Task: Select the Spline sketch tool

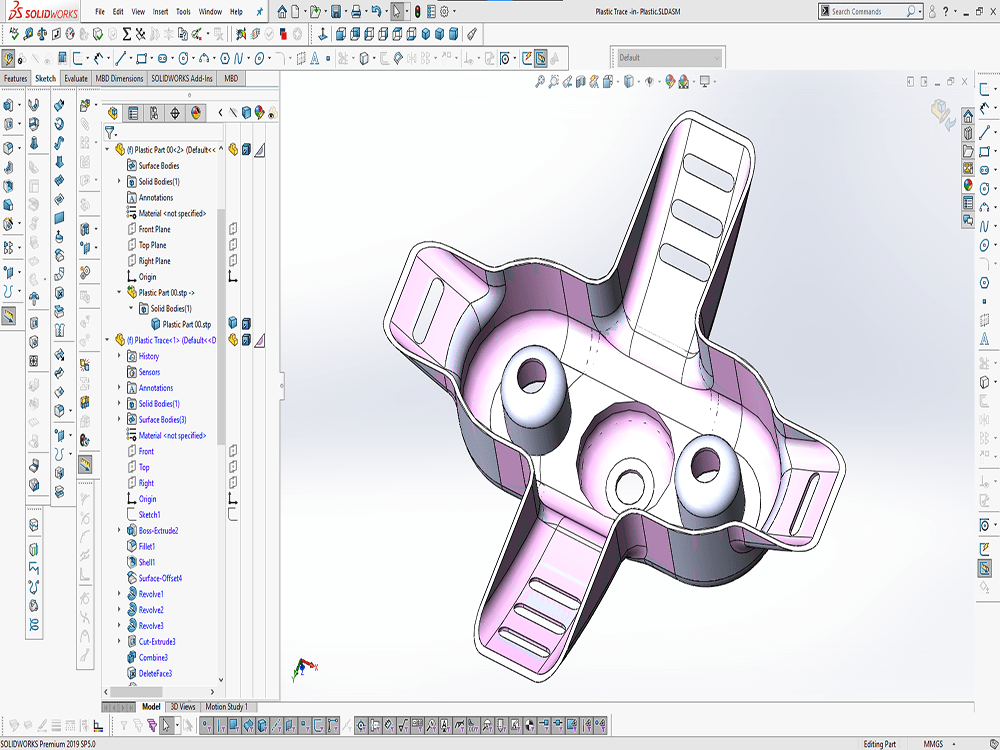Action: tap(238, 59)
